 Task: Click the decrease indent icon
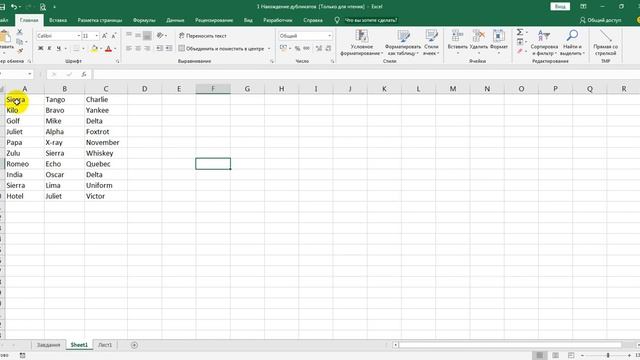tap(159, 49)
